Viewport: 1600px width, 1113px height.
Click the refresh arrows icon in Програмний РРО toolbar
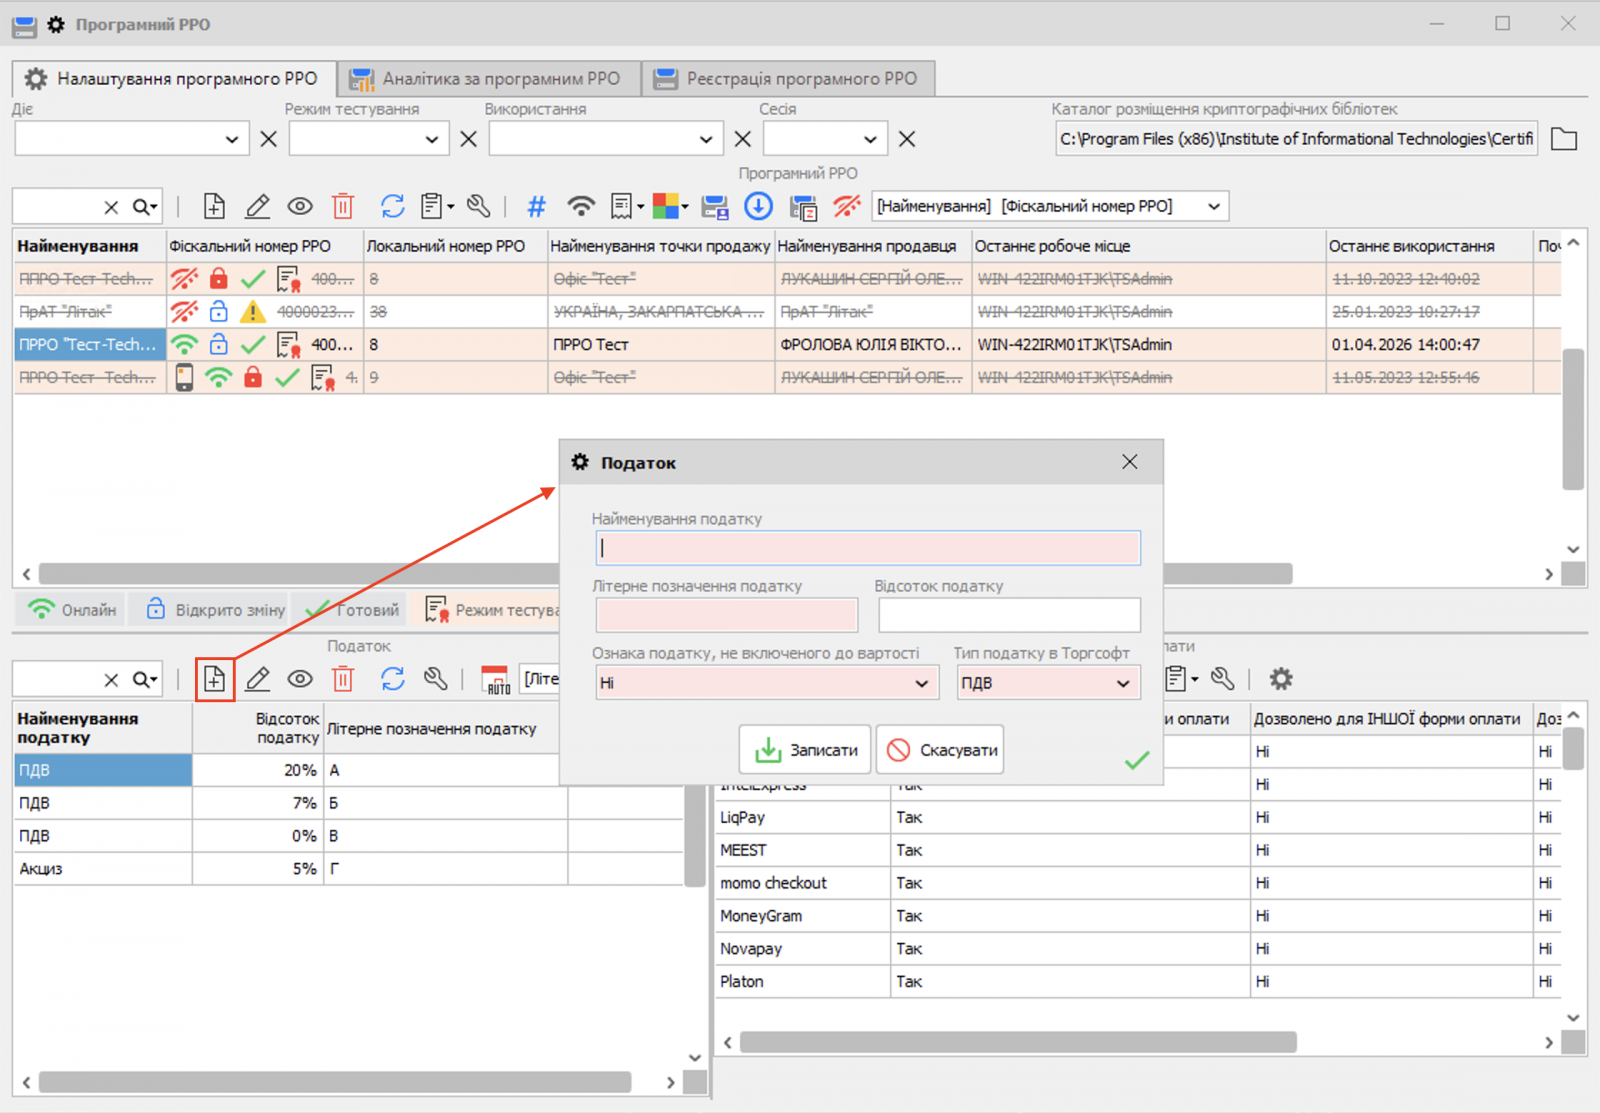392,206
